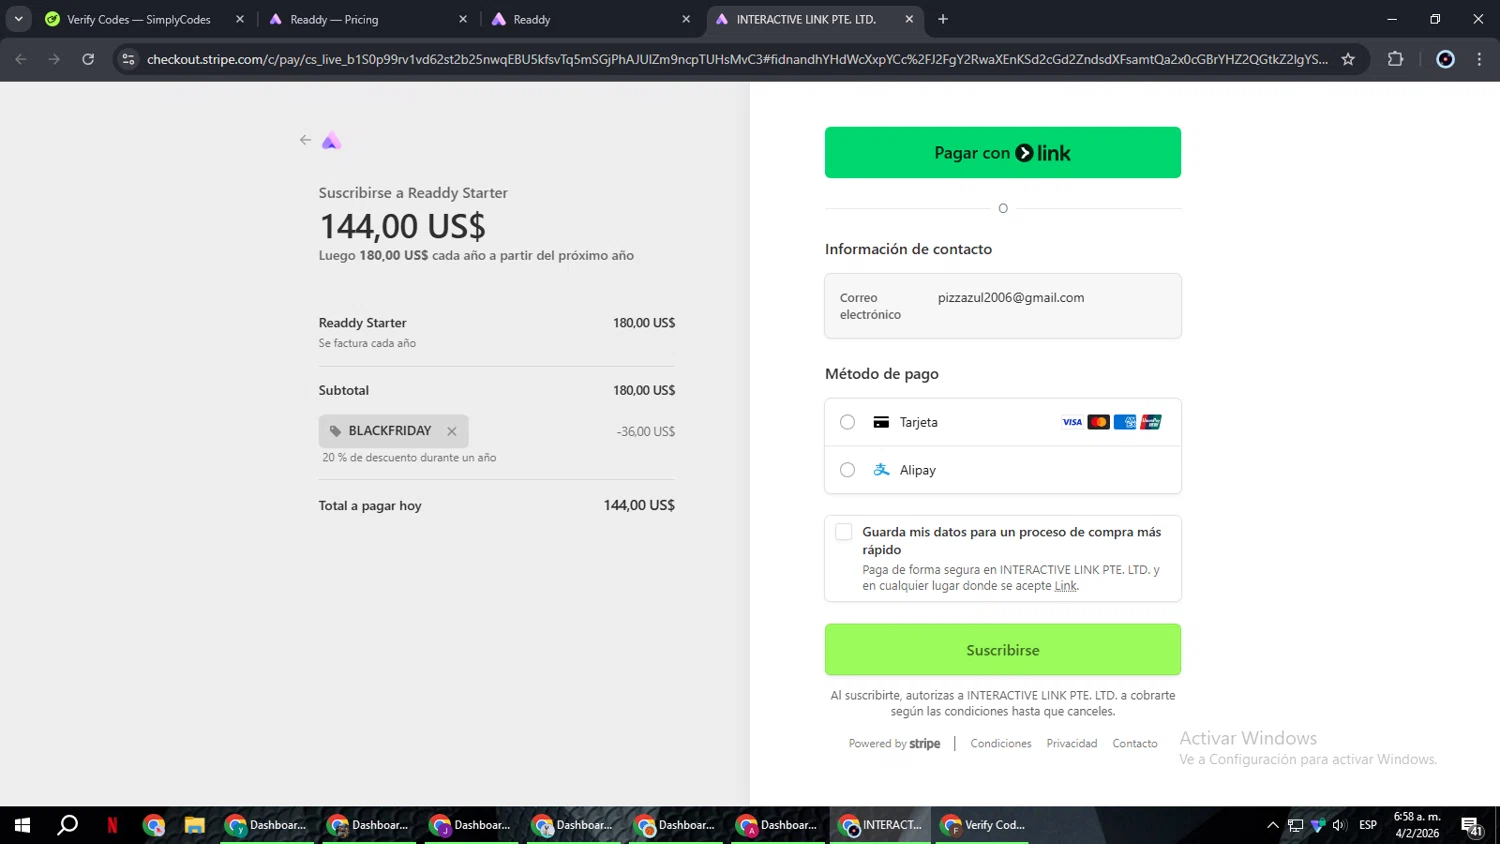Reload the checkout page
Image resolution: width=1500 pixels, height=844 pixels.
click(88, 59)
